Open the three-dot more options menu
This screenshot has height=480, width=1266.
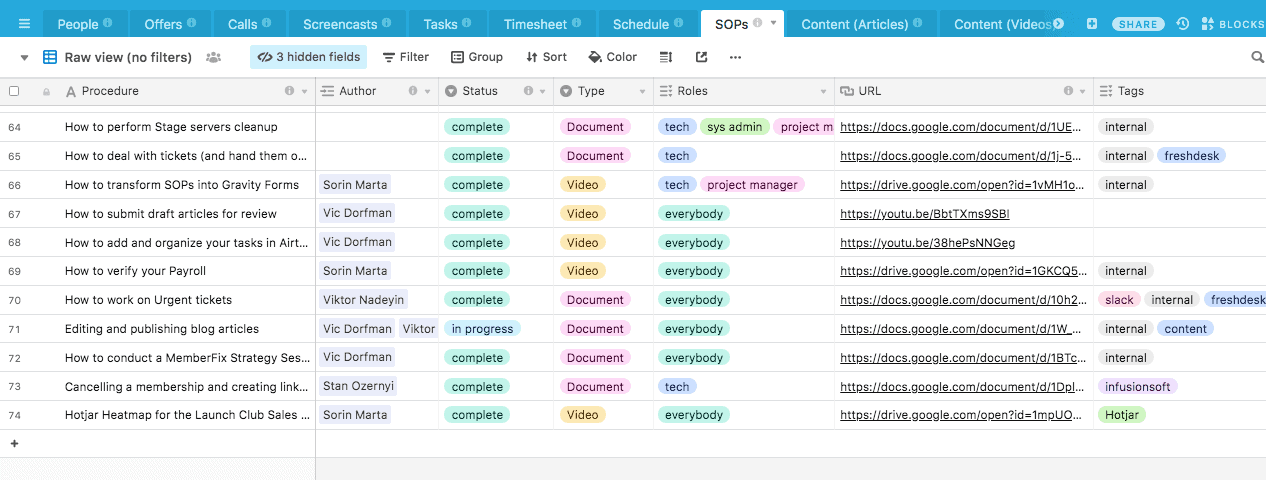[x=736, y=58]
